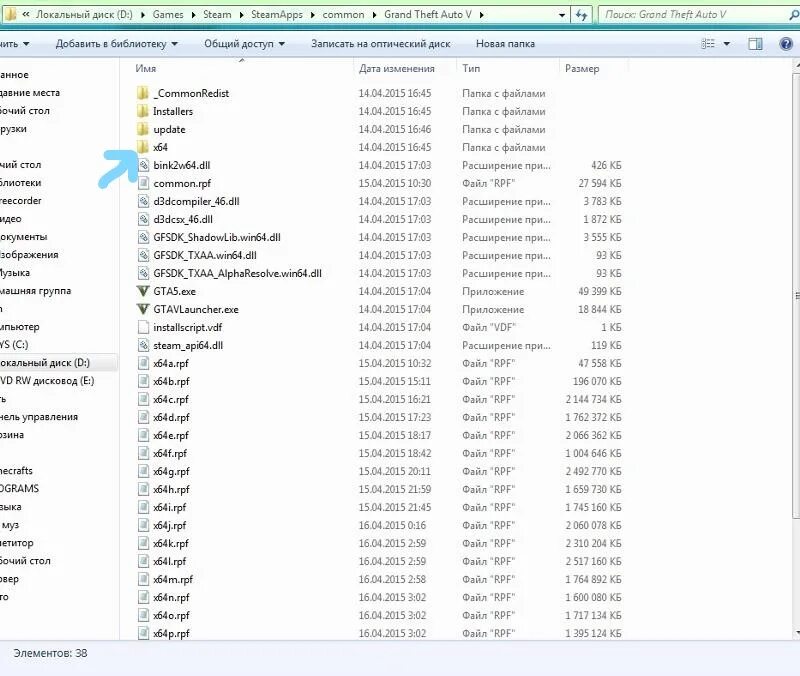
Task: Click the change view icon
Action: [x=708, y=44]
